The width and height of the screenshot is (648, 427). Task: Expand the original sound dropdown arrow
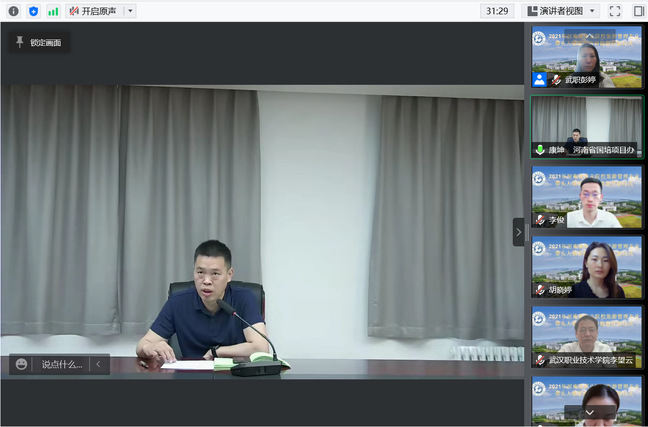click(x=130, y=11)
